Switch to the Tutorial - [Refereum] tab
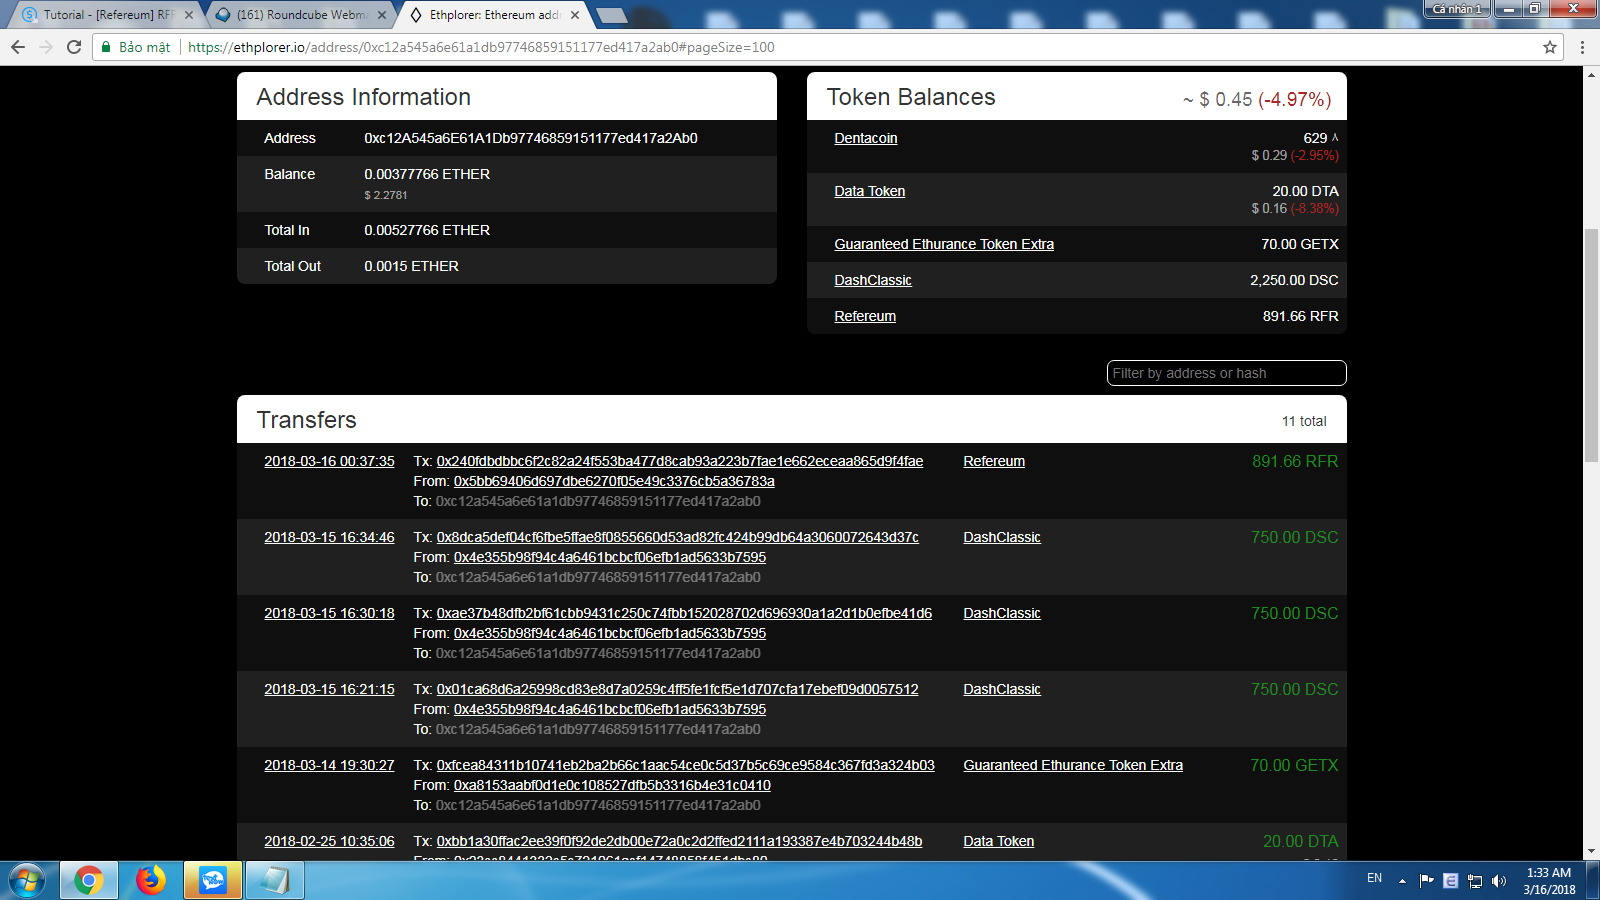The width and height of the screenshot is (1600, 900). click(x=106, y=15)
